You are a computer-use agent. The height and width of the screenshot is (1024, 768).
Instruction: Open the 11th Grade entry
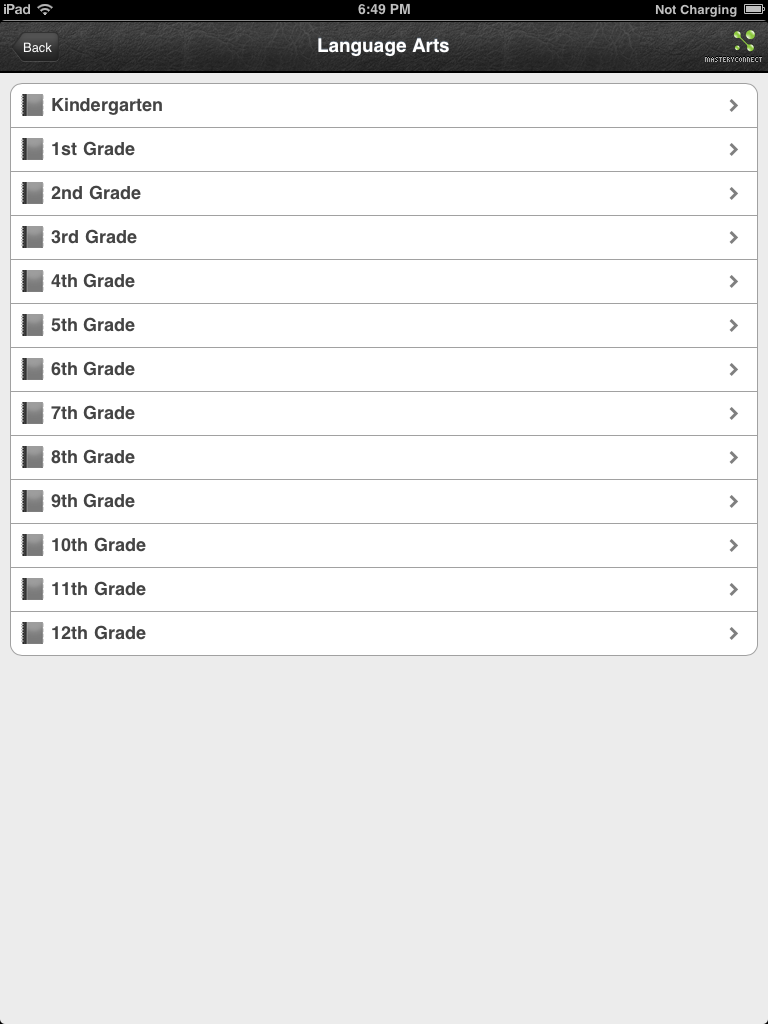point(98,589)
